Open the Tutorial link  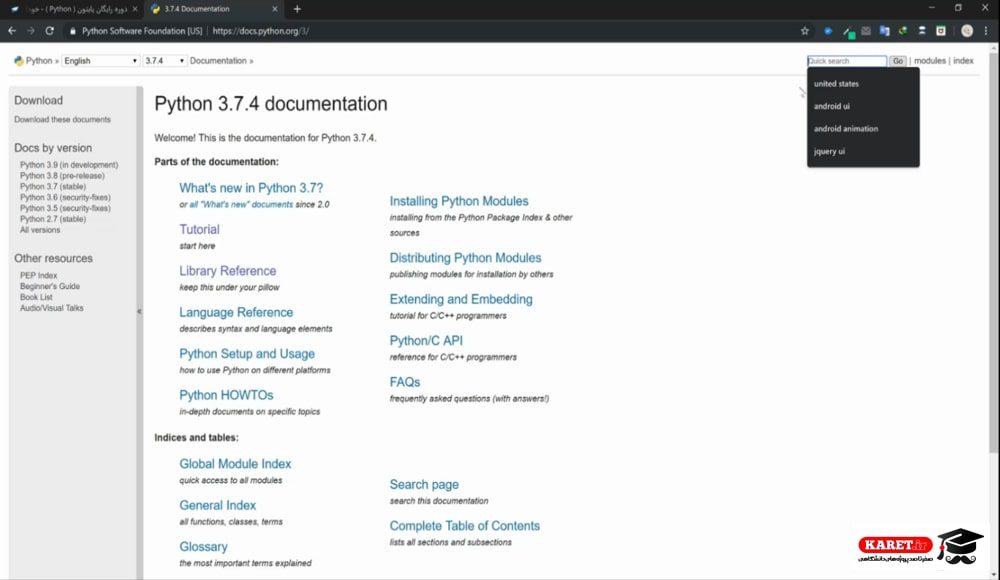[199, 229]
